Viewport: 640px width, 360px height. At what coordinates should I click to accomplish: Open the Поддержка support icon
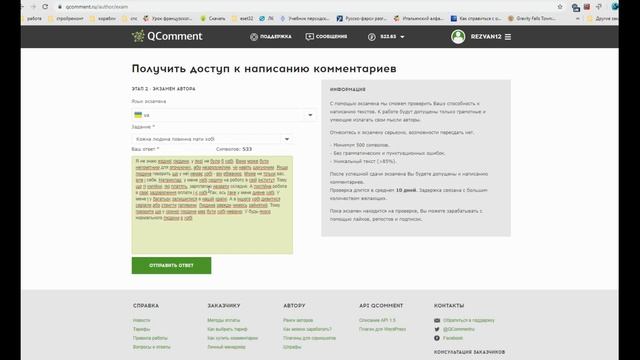pyautogui.click(x=254, y=37)
